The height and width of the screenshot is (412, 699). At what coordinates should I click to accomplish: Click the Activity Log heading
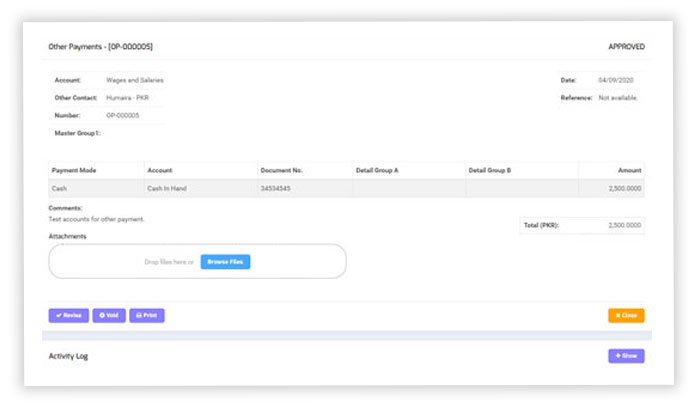[68, 356]
